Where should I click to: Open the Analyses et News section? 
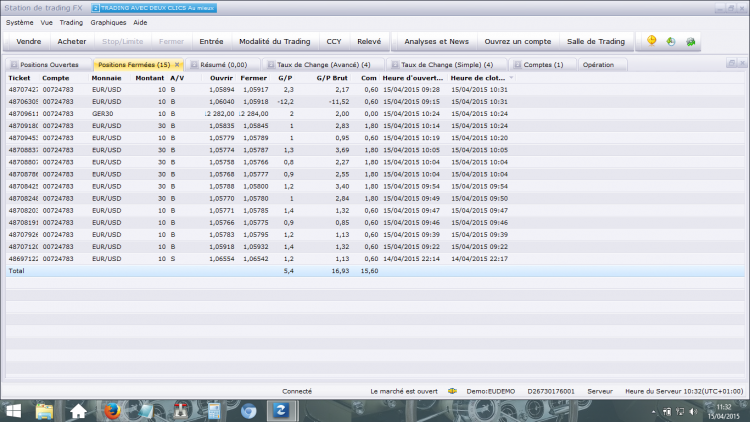[x=436, y=42]
